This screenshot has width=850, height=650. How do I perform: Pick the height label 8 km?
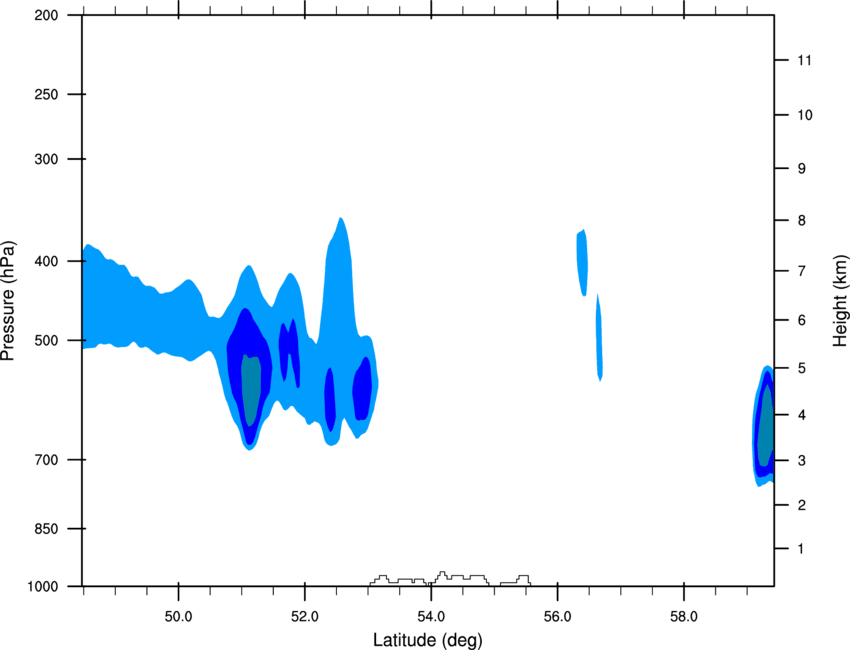802,221
